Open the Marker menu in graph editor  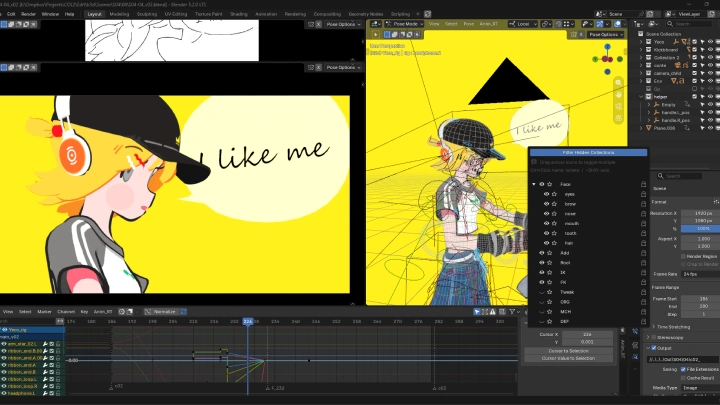[44, 312]
